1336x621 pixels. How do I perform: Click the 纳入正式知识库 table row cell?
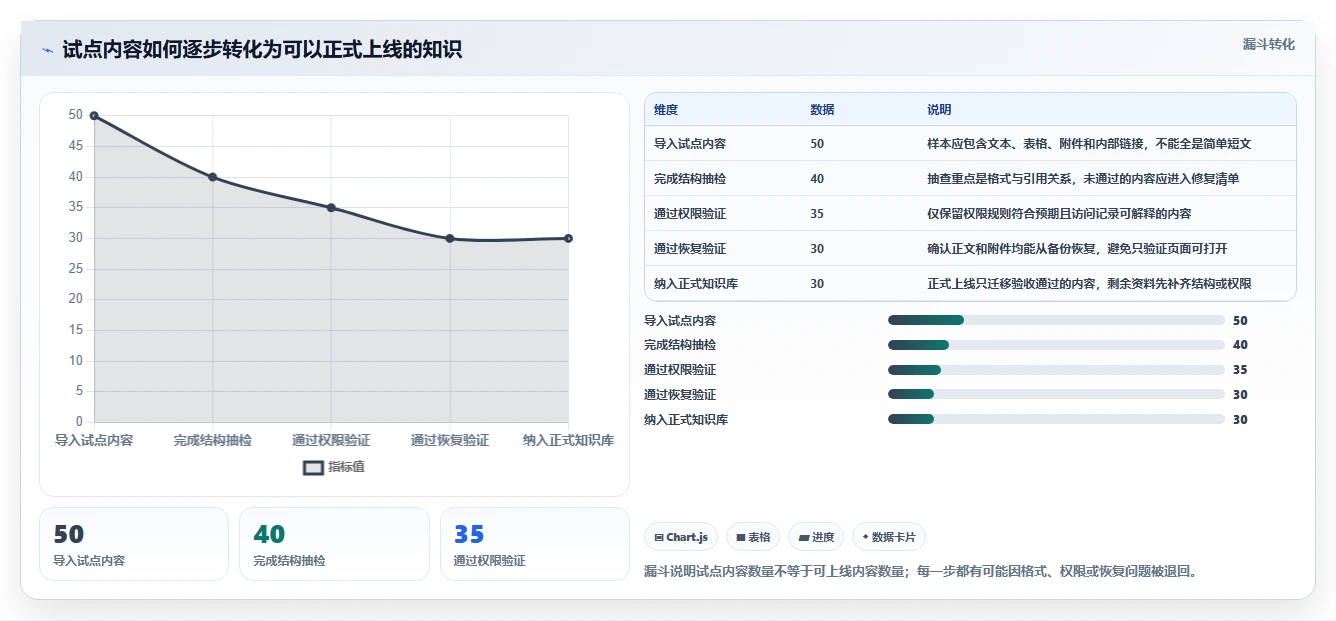pos(696,284)
